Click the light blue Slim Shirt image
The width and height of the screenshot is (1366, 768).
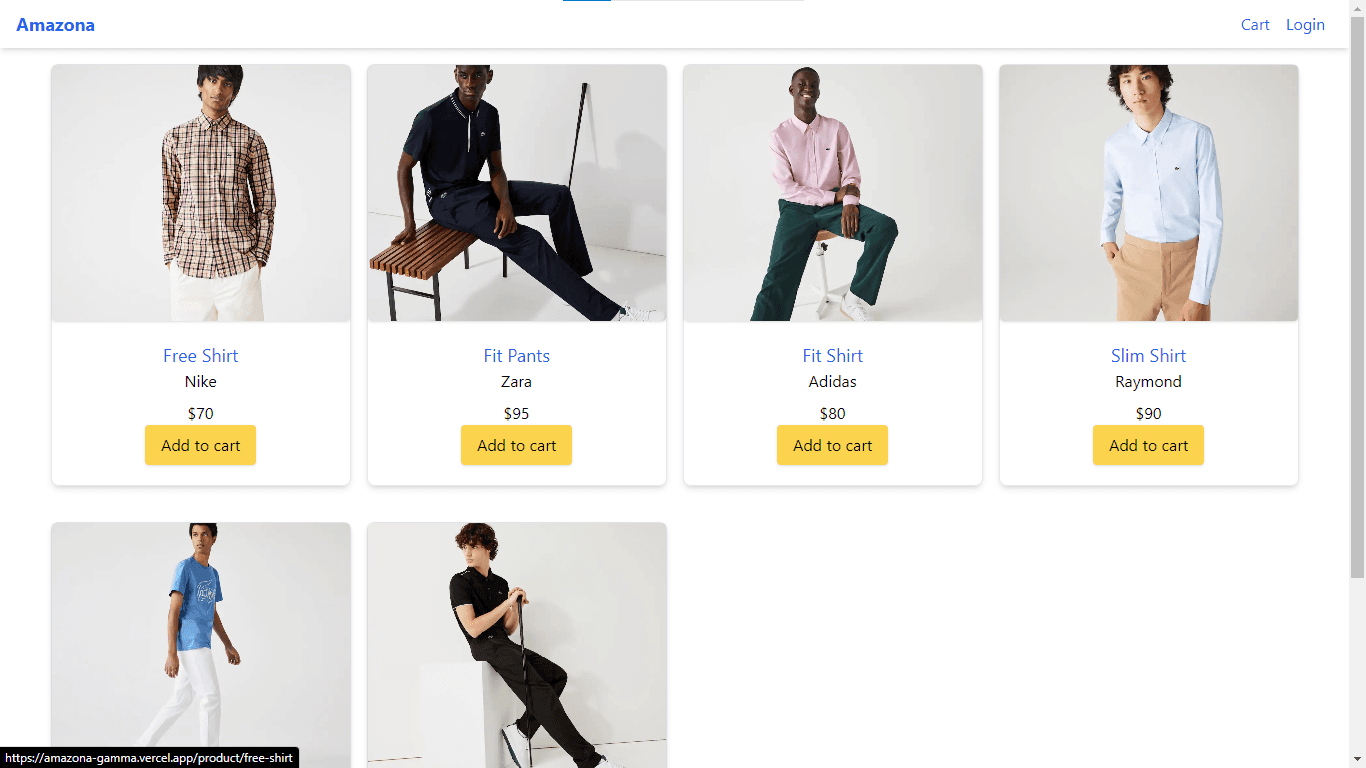(1149, 193)
